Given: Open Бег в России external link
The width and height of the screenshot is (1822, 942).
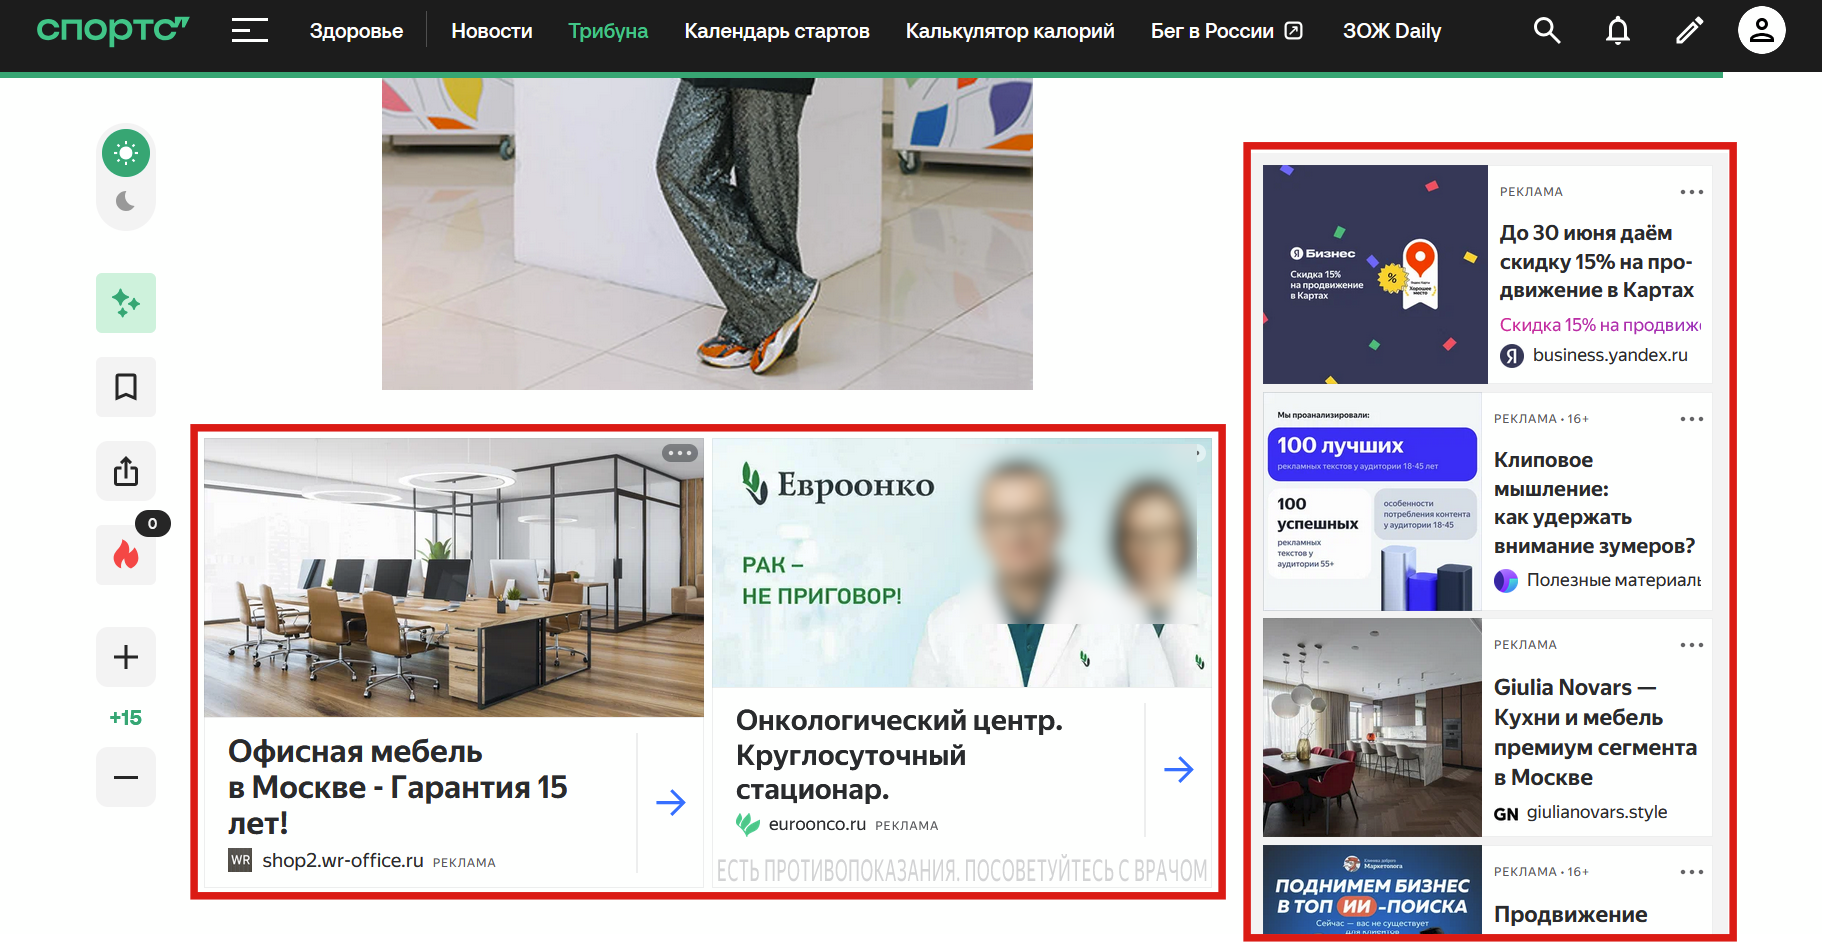Looking at the screenshot, I should (x=1226, y=30).
